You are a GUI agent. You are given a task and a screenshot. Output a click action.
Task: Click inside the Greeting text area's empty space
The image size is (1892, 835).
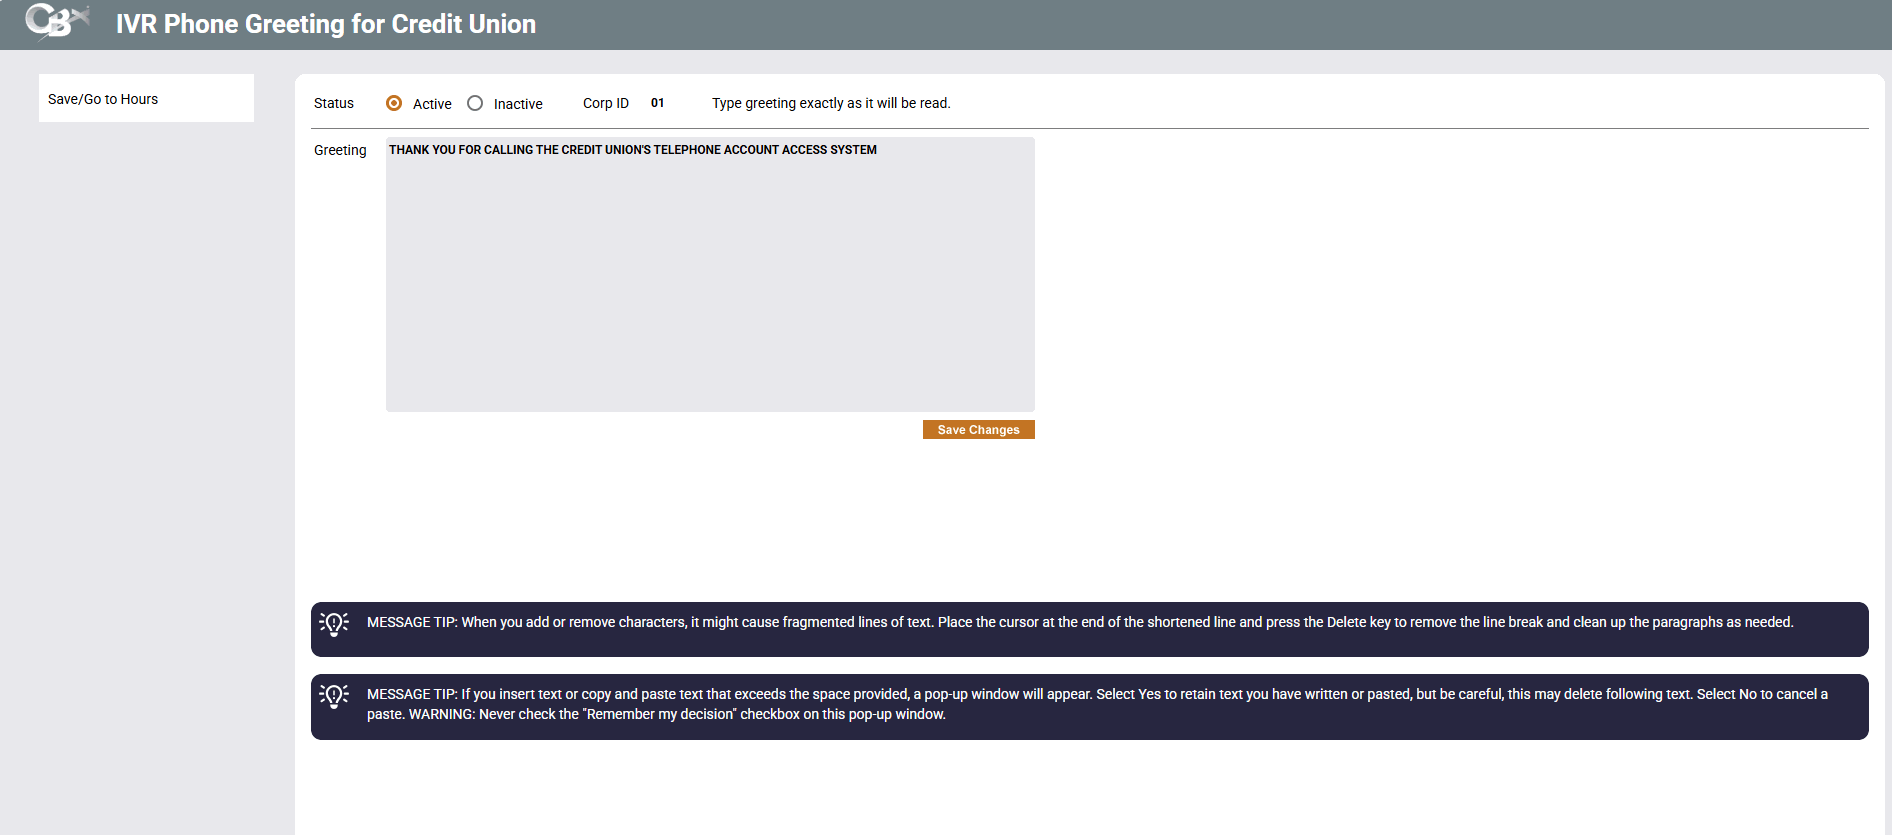click(x=710, y=290)
